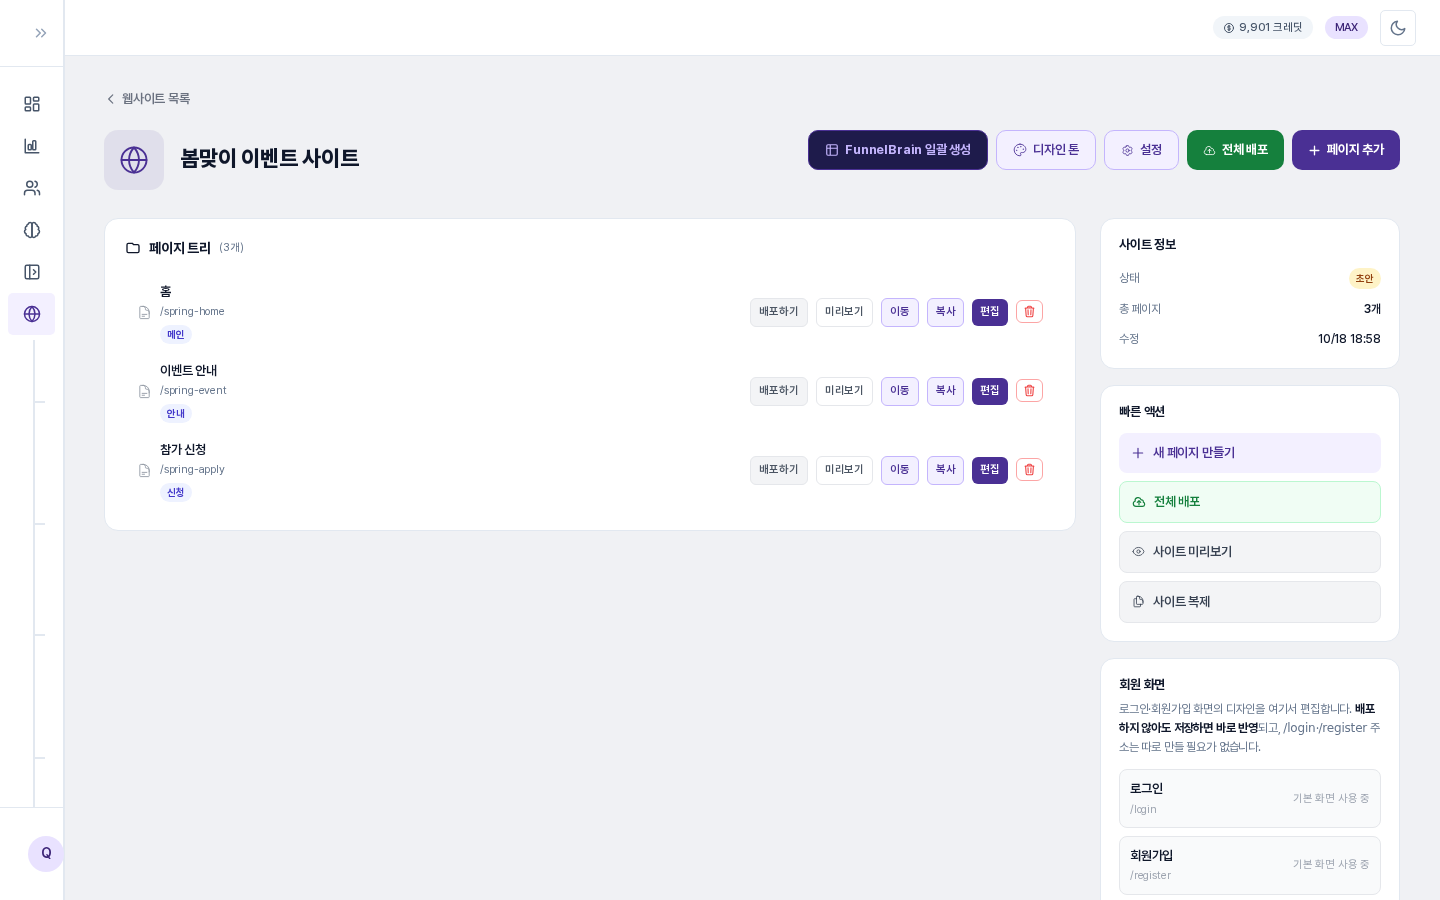This screenshot has width=1440, height=900.
Task: Click 이동 for 참가 신청 page
Action: 900,470
